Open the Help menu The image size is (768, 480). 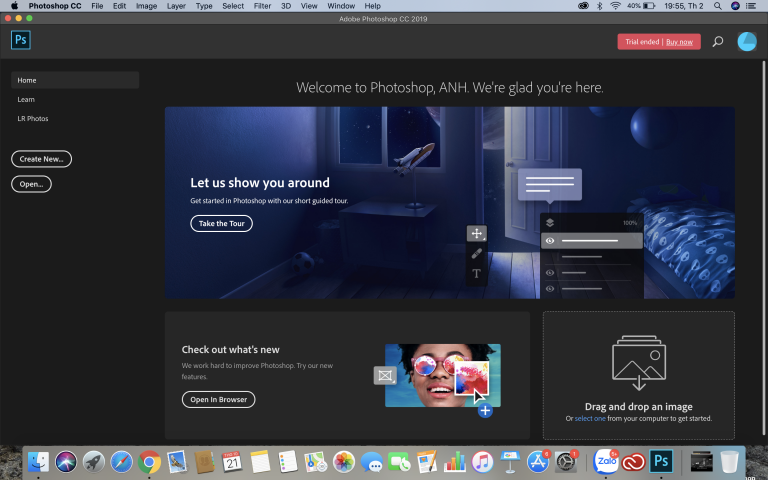(x=372, y=6)
